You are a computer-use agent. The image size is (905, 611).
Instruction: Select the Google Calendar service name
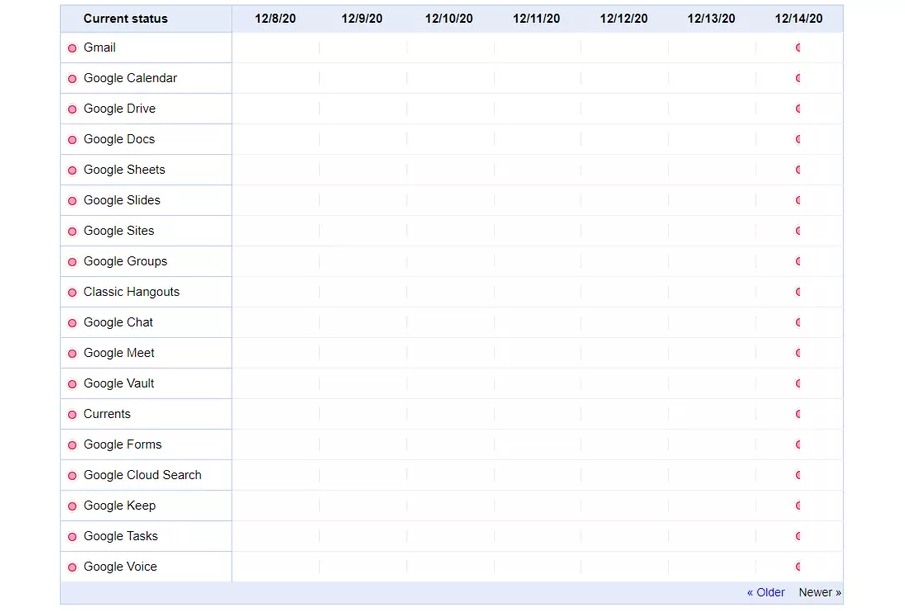[130, 78]
